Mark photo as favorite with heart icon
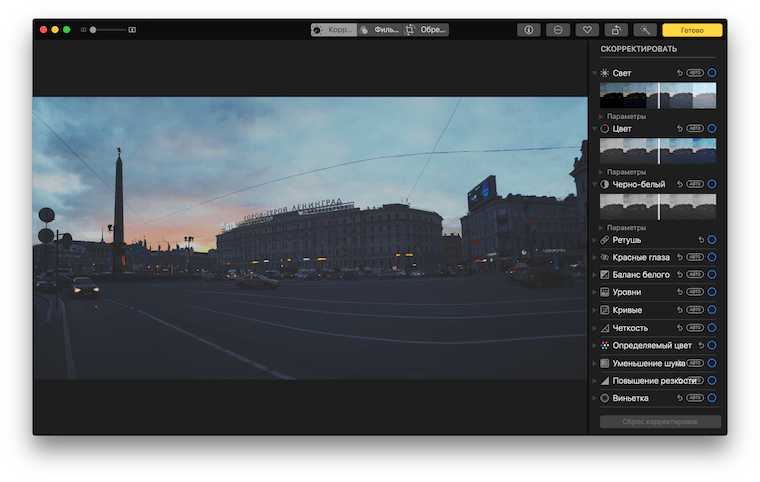 [x=588, y=30]
